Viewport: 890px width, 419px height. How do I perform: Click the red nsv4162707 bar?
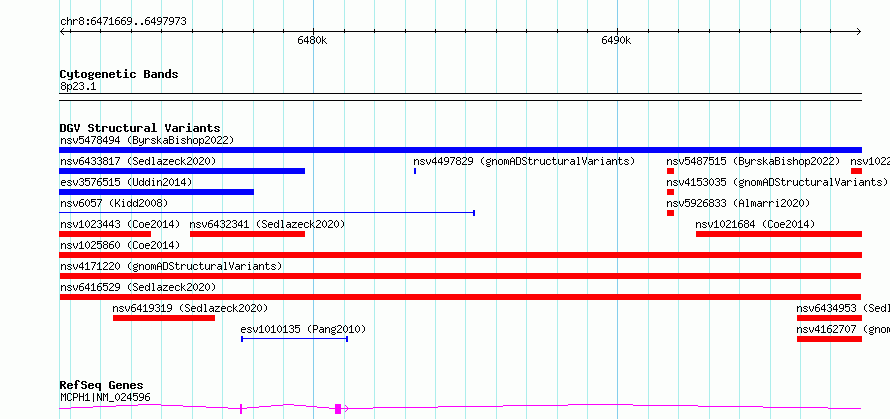(829, 339)
